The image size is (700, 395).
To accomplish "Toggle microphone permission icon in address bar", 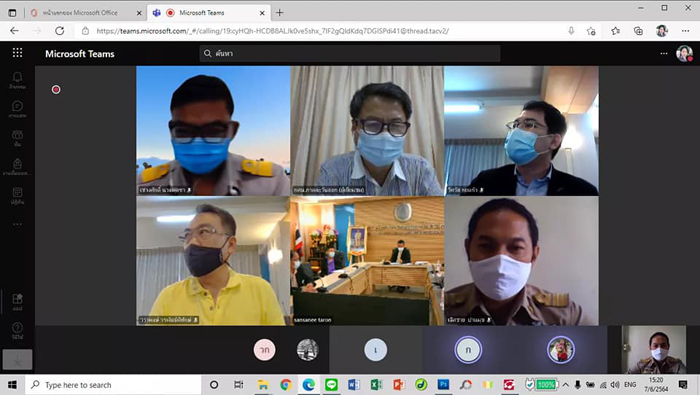I will (571, 31).
